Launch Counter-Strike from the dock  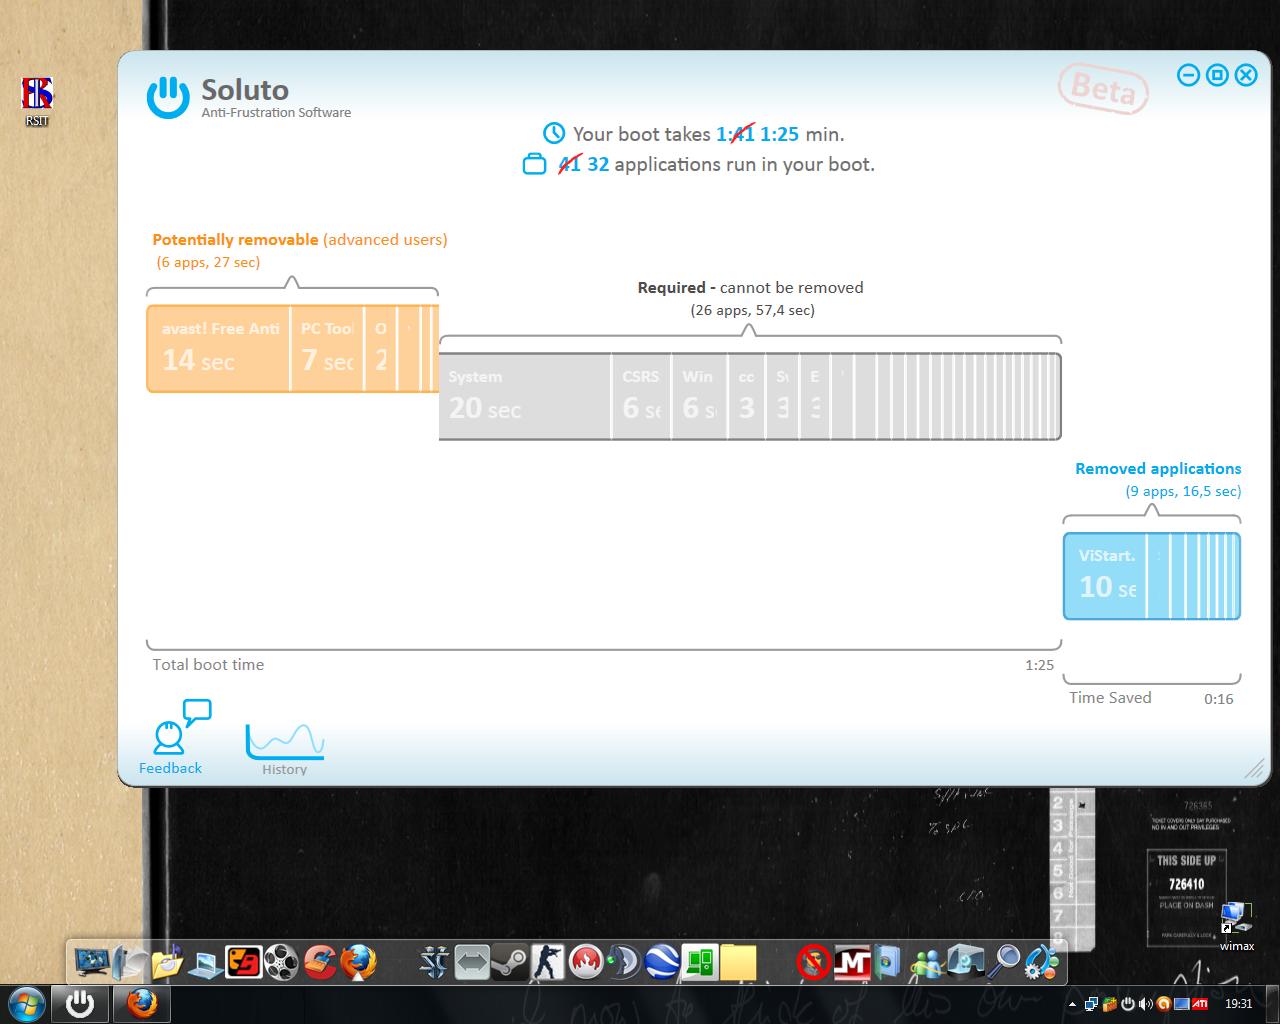(x=547, y=962)
